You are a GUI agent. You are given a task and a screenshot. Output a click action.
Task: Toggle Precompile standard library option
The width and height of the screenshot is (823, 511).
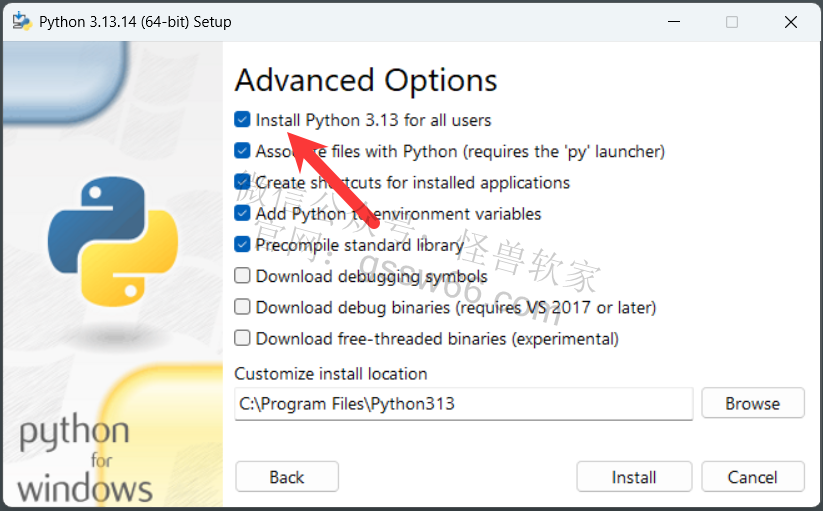pos(242,244)
